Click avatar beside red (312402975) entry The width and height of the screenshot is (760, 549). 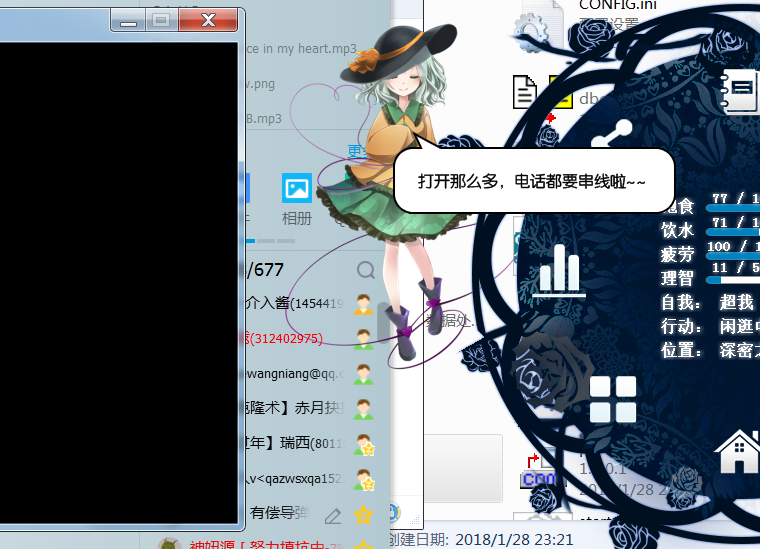tap(364, 339)
